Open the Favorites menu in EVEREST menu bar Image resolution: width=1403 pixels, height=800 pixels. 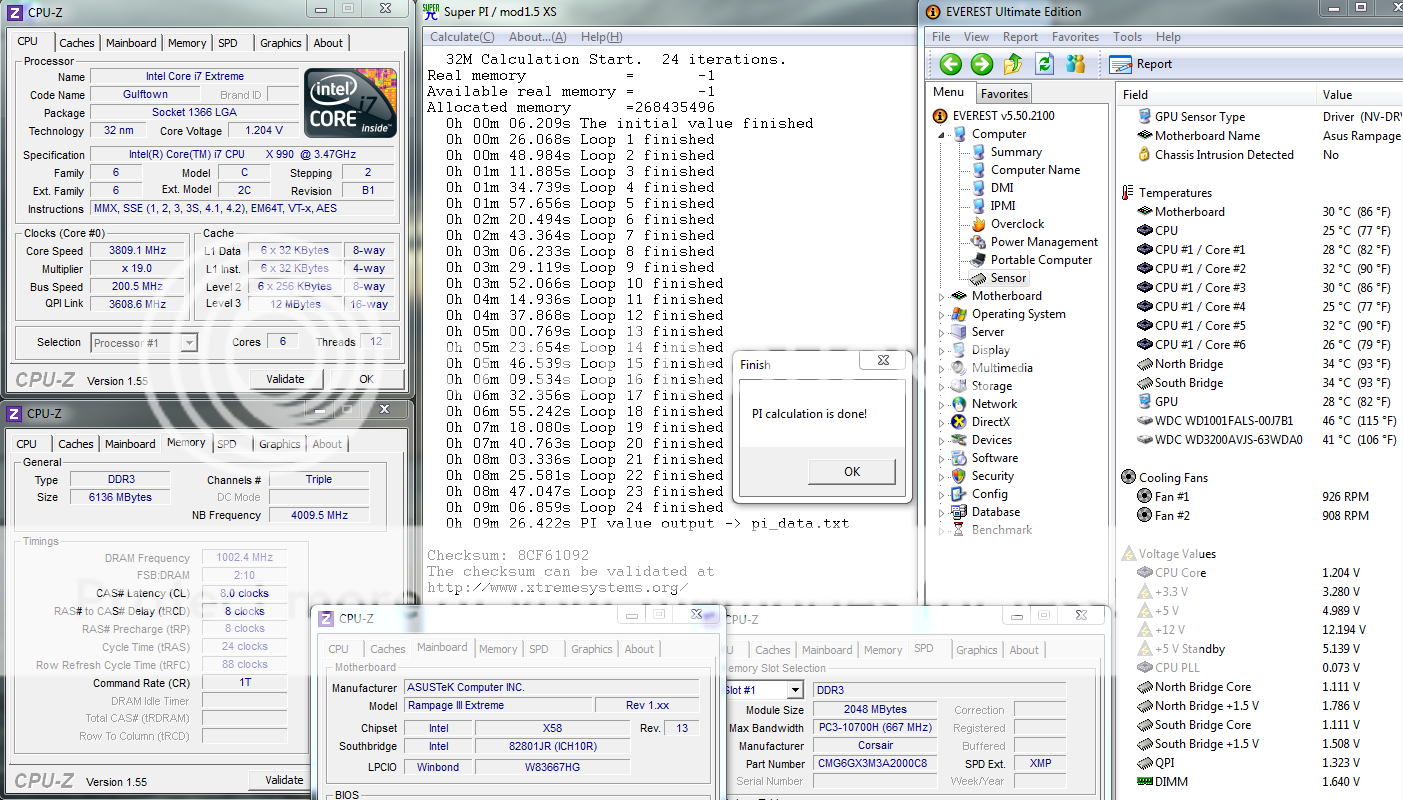(1076, 37)
